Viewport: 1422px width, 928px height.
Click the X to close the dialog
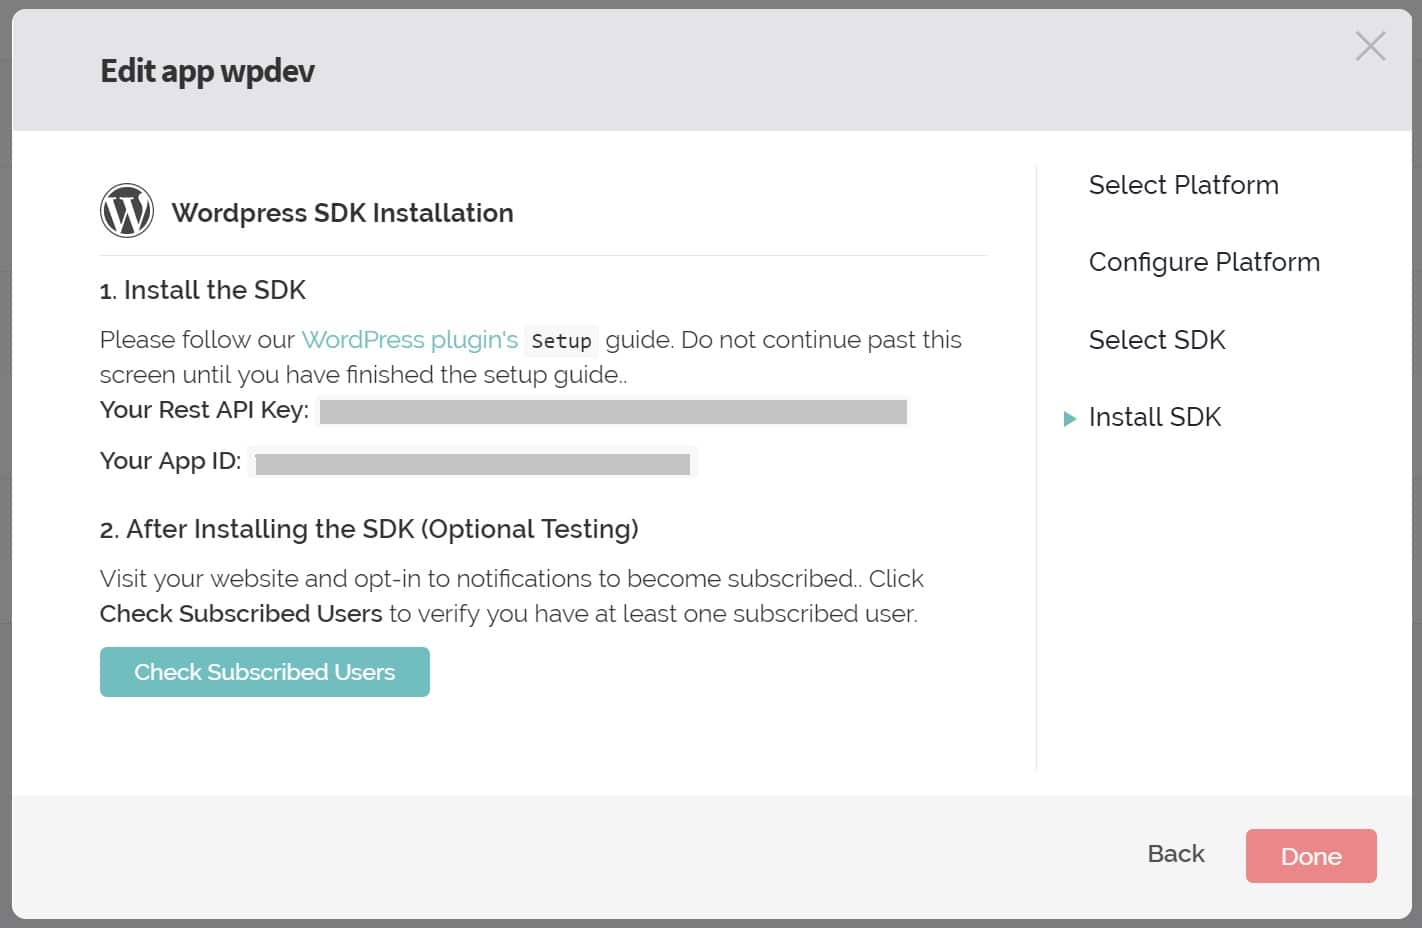[1370, 46]
